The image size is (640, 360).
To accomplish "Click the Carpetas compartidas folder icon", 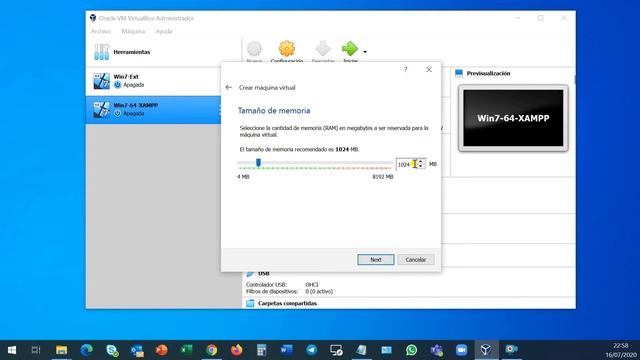I will click(250, 303).
